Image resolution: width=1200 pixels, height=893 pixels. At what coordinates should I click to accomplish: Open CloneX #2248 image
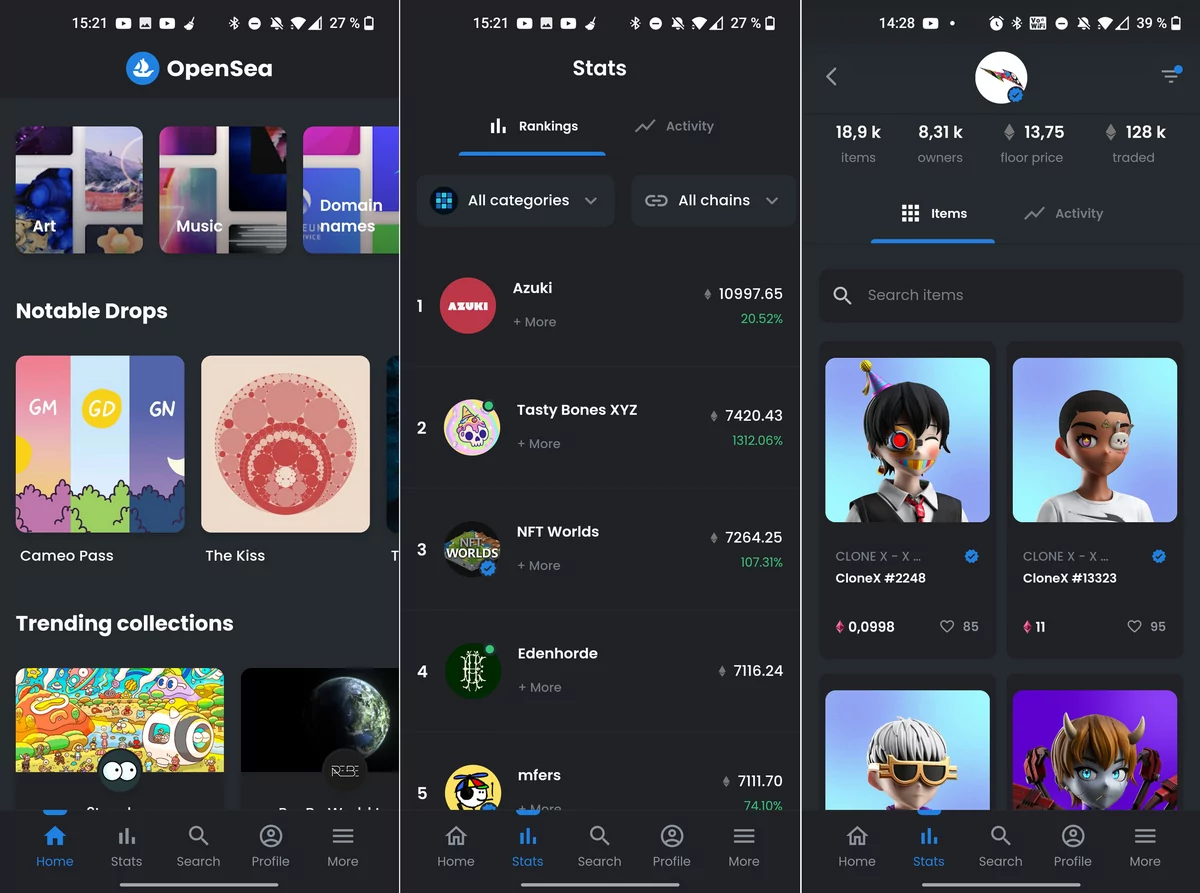tap(907, 440)
